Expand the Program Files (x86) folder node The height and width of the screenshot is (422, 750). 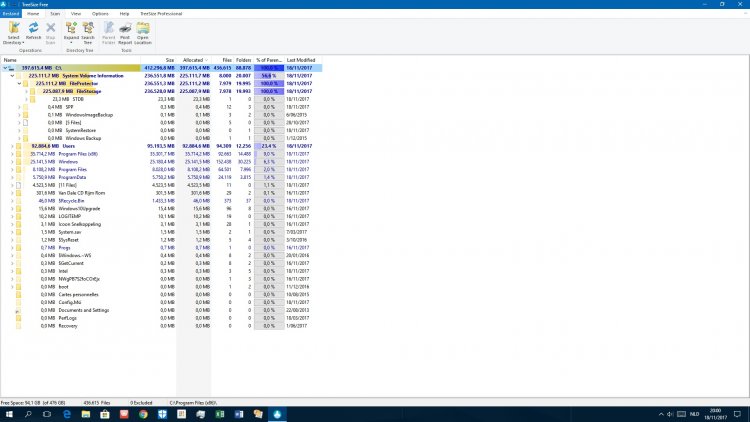12,153
